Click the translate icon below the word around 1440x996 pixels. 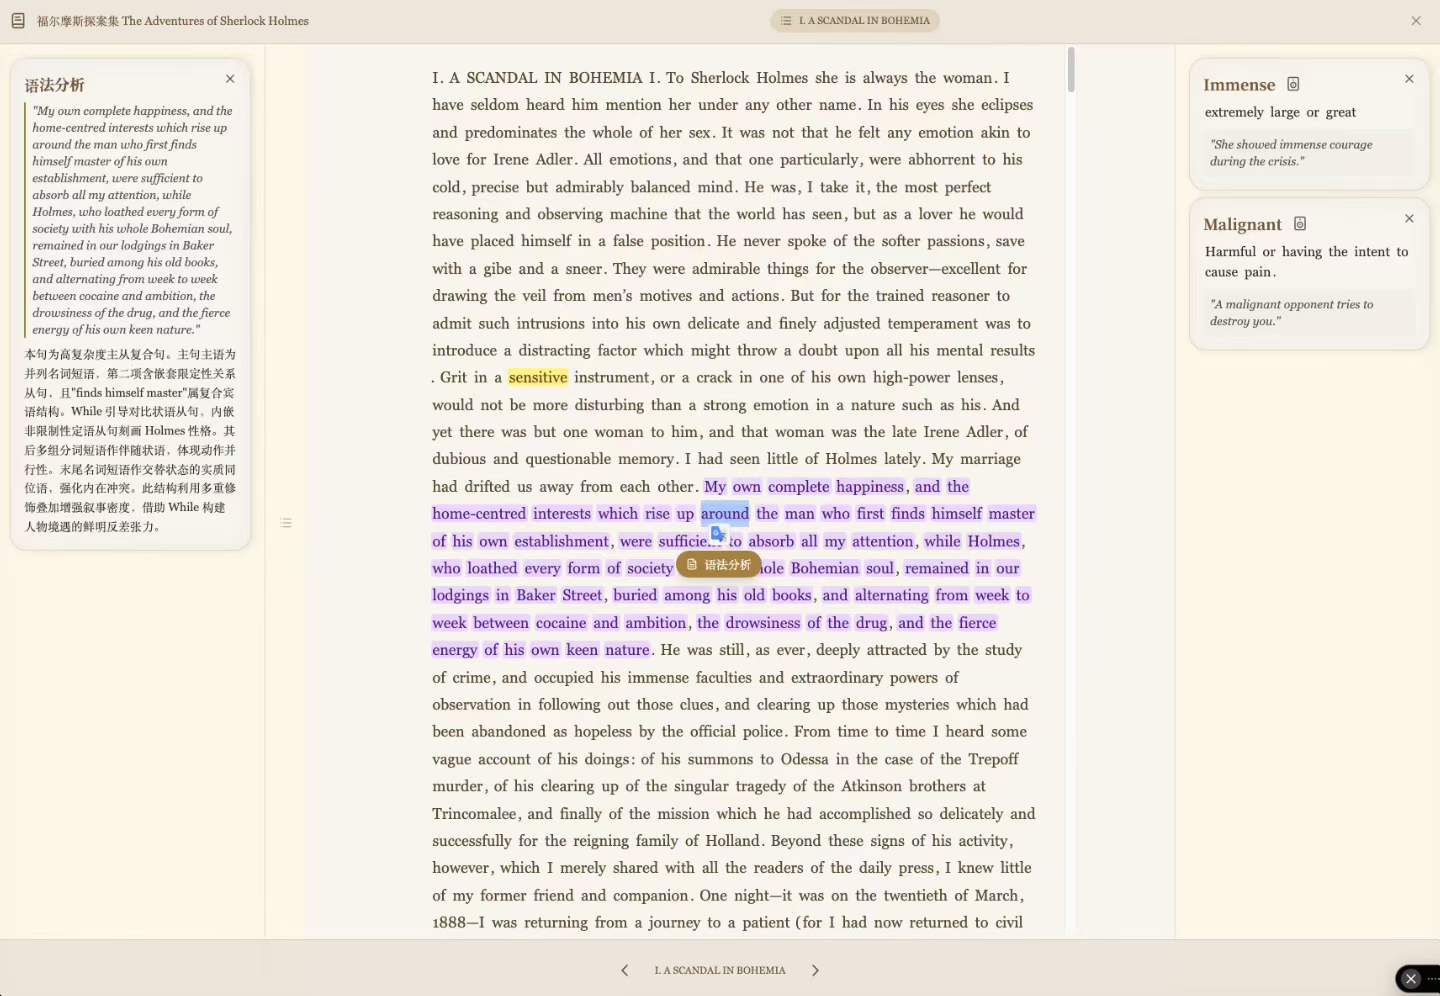click(x=718, y=535)
